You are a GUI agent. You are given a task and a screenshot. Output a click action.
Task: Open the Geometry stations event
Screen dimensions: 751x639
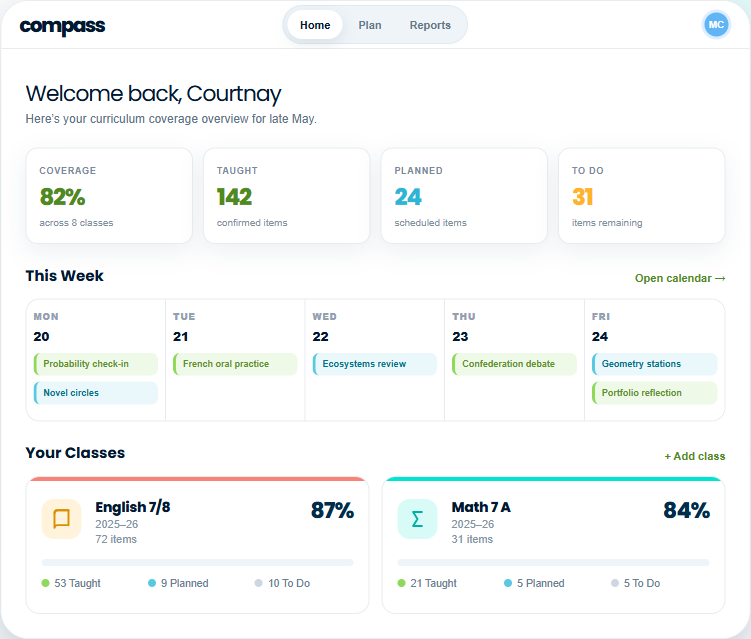pyautogui.click(x=654, y=364)
